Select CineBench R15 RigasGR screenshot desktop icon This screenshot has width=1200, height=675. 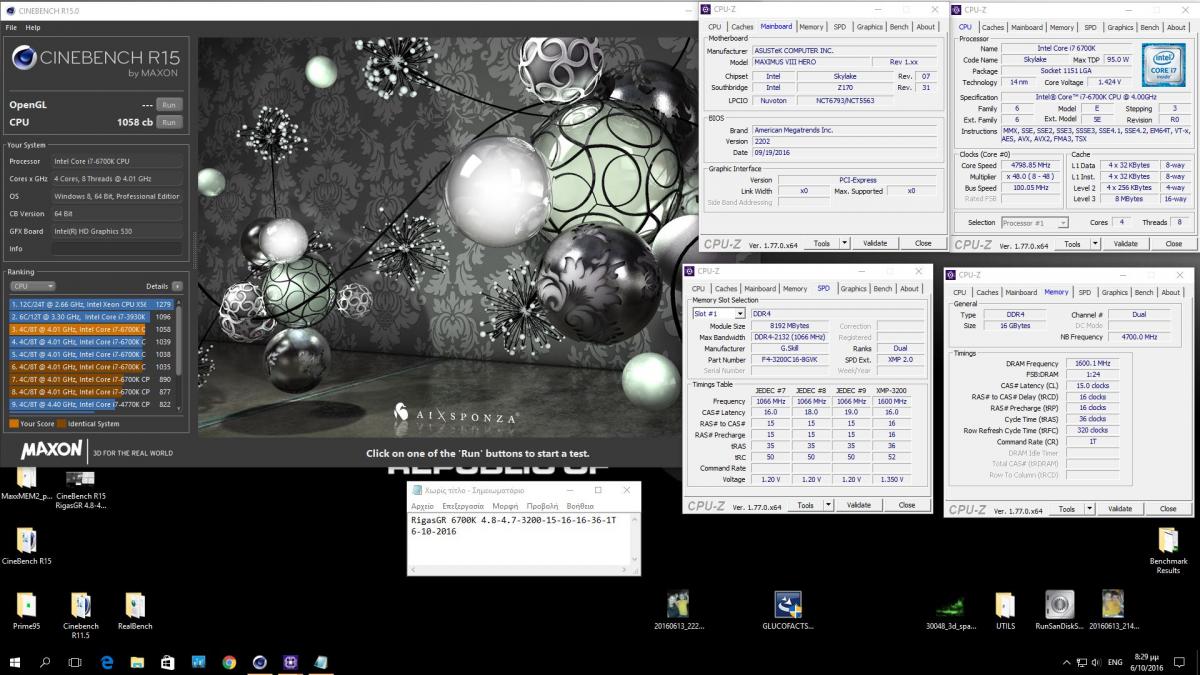[x=81, y=489]
